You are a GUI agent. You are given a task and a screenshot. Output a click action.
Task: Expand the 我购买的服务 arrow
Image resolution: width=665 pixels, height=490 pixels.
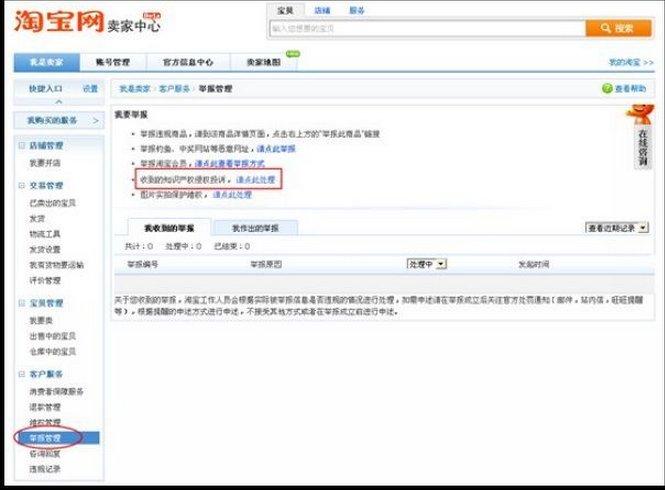[x=96, y=121]
